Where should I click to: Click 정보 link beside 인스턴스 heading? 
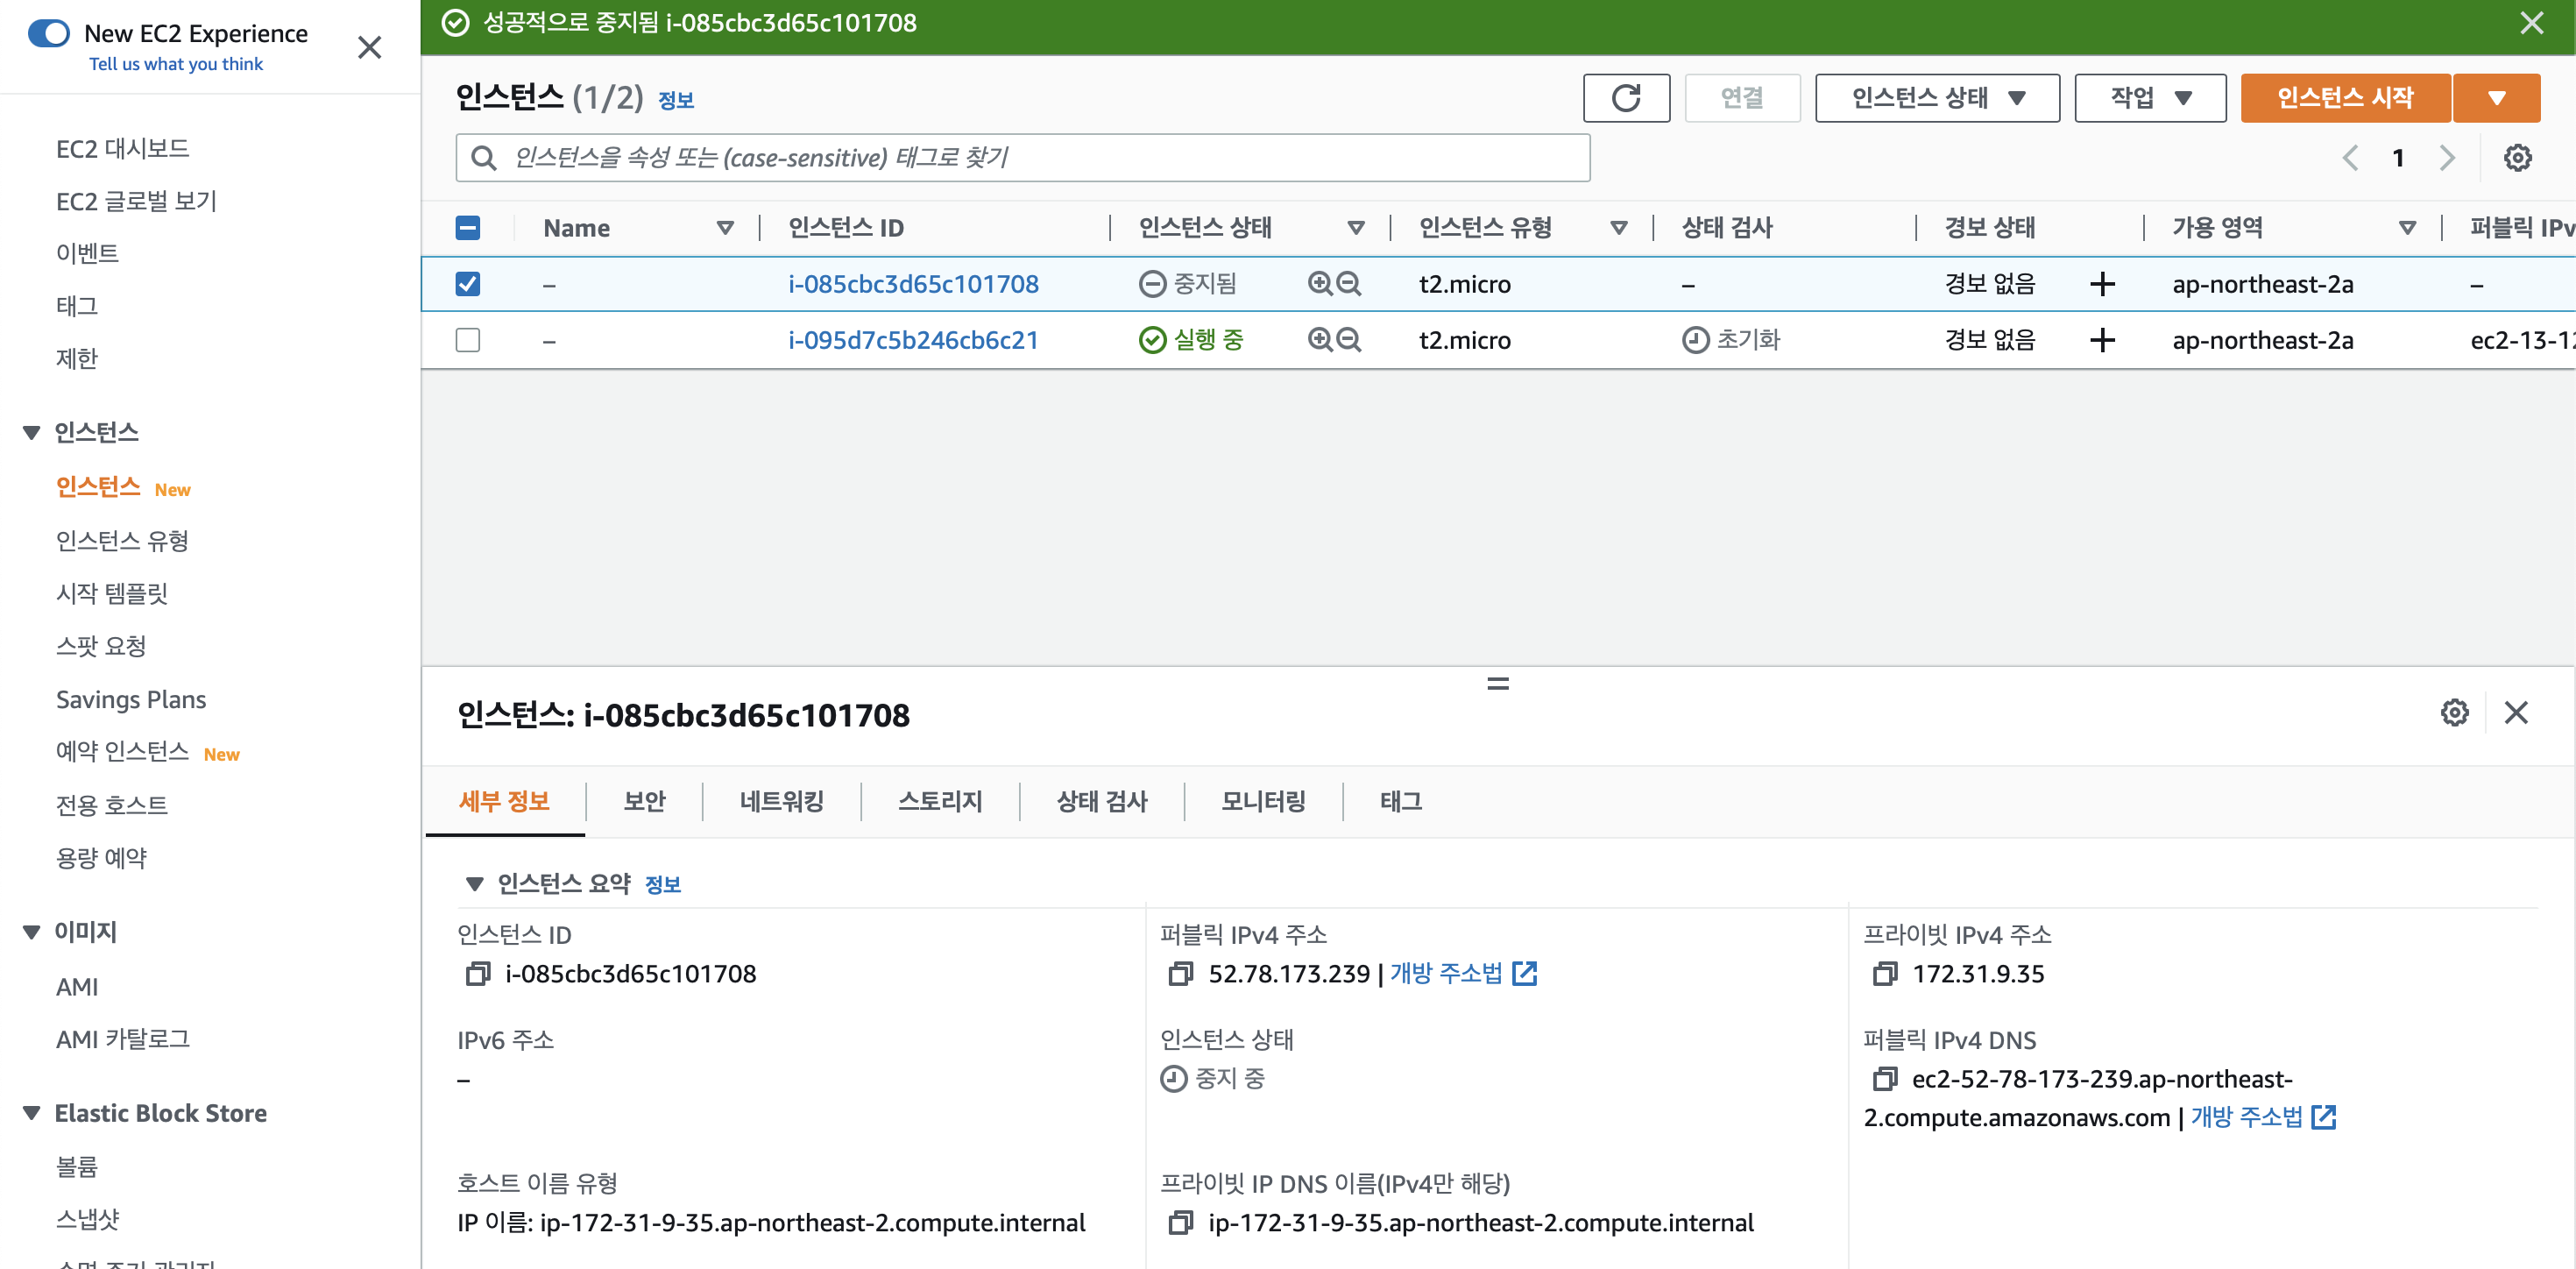tap(676, 100)
